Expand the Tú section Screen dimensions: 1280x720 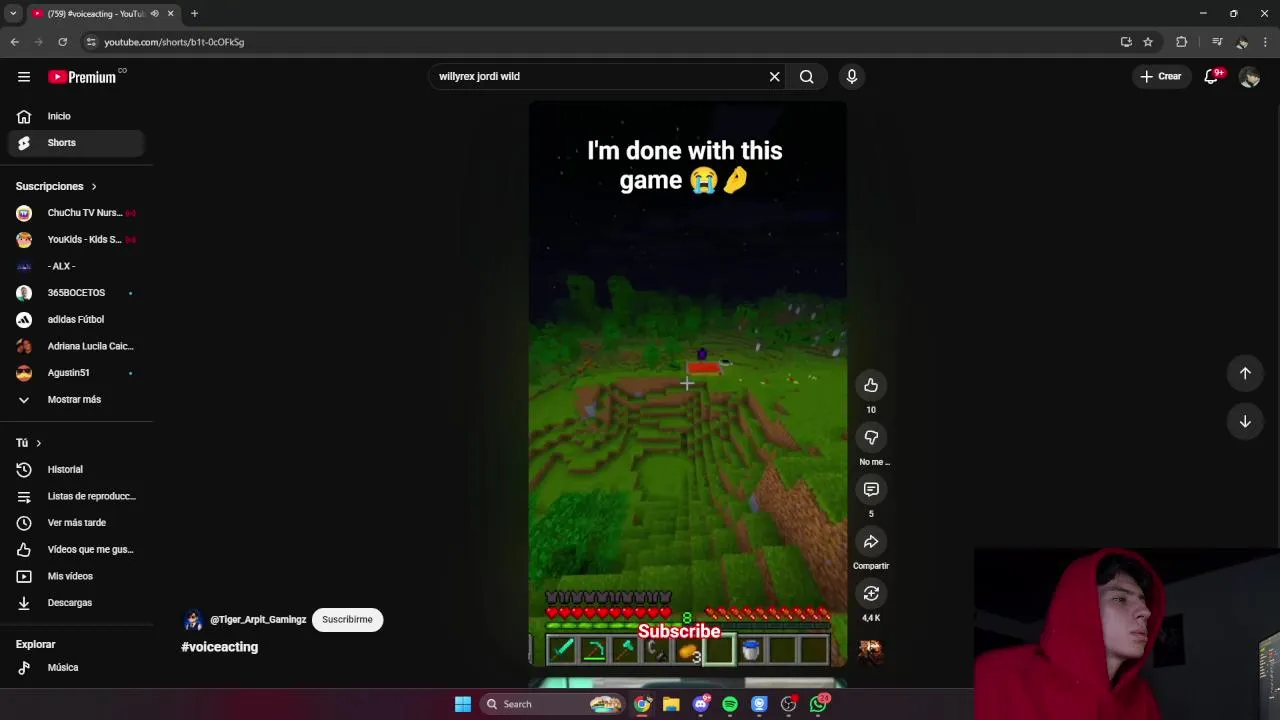tap(29, 443)
